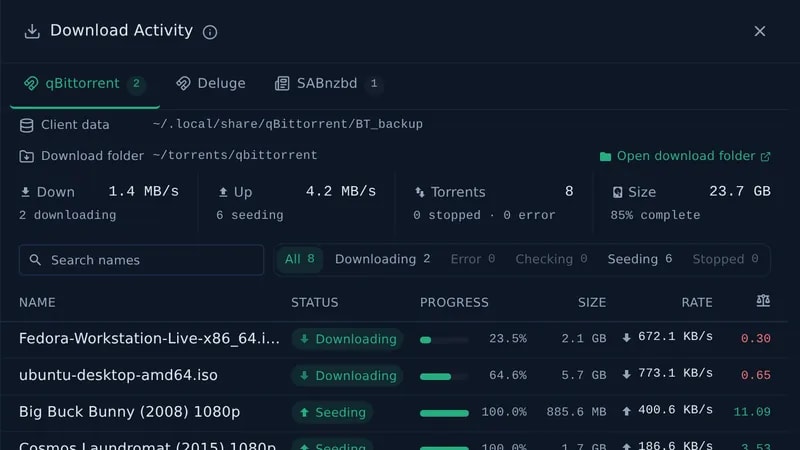
Task: Focus the Search names field
Action: coord(141,260)
